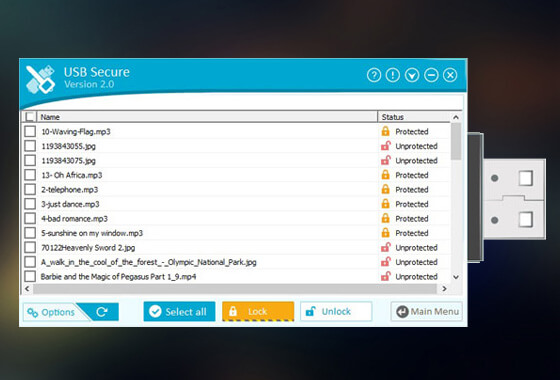Sort the list by the Status column header

[414, 117]
